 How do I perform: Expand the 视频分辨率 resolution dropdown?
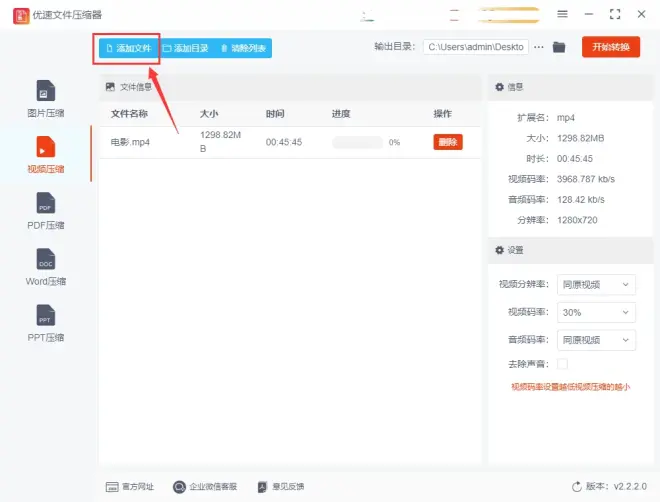click(596, 285)
